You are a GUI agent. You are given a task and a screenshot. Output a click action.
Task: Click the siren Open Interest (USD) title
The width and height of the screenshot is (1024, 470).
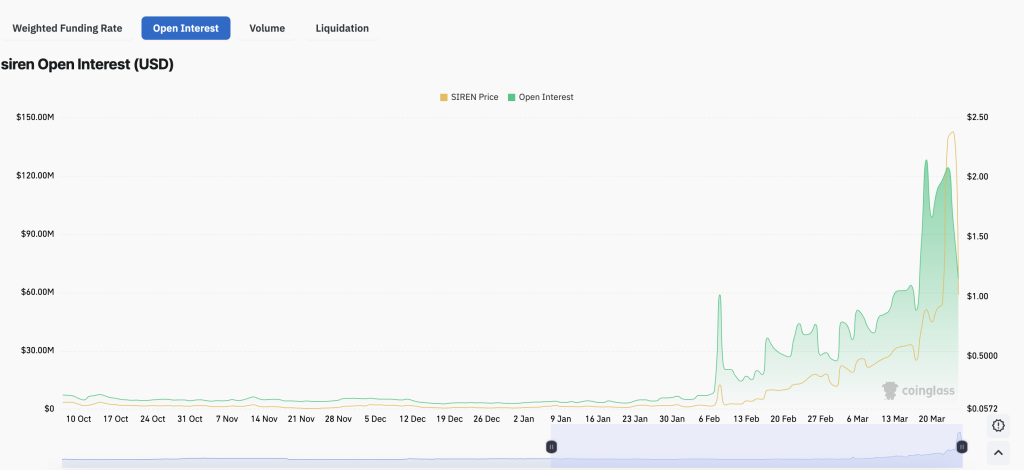coord(87,64)
